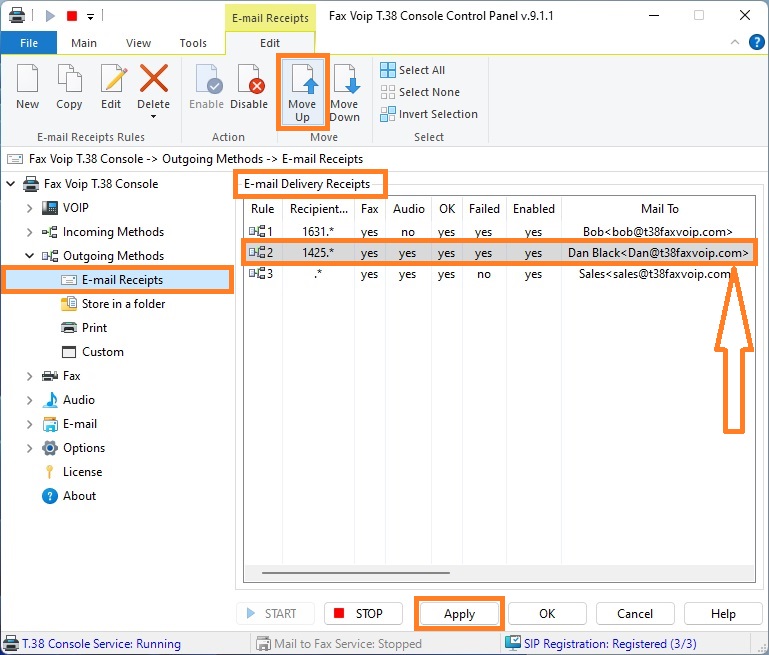
Task: Click the Fax machine icon in tree
Action: (x=50, y=376)
